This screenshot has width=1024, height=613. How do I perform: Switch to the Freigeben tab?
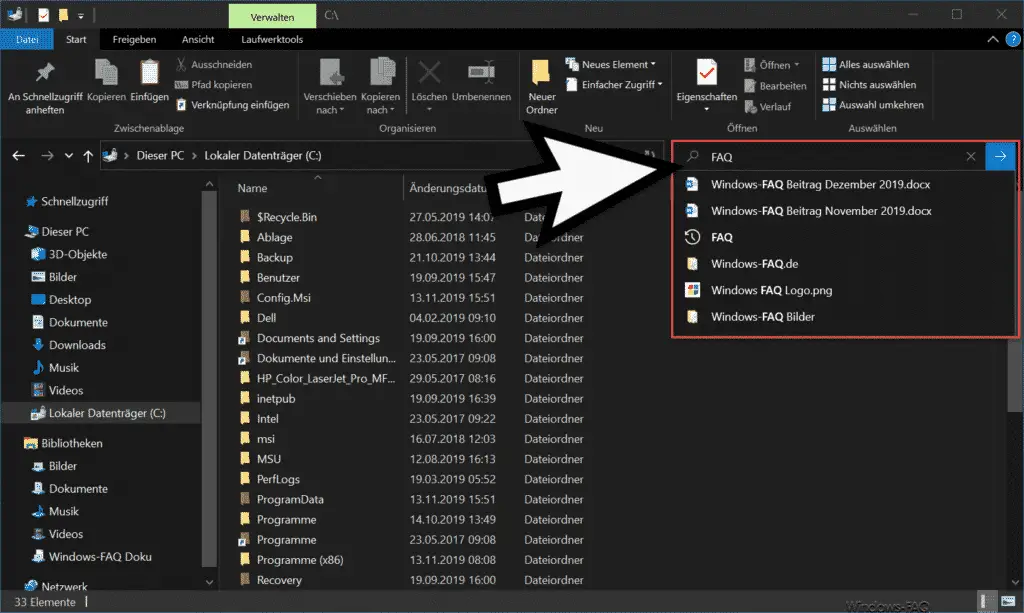[x=134, y=39]
